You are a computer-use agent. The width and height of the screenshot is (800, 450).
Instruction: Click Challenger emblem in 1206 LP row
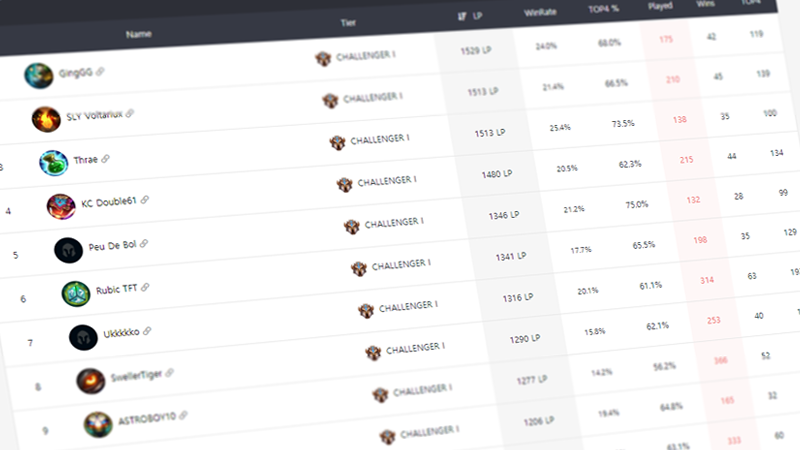click(x=387, y=436)
